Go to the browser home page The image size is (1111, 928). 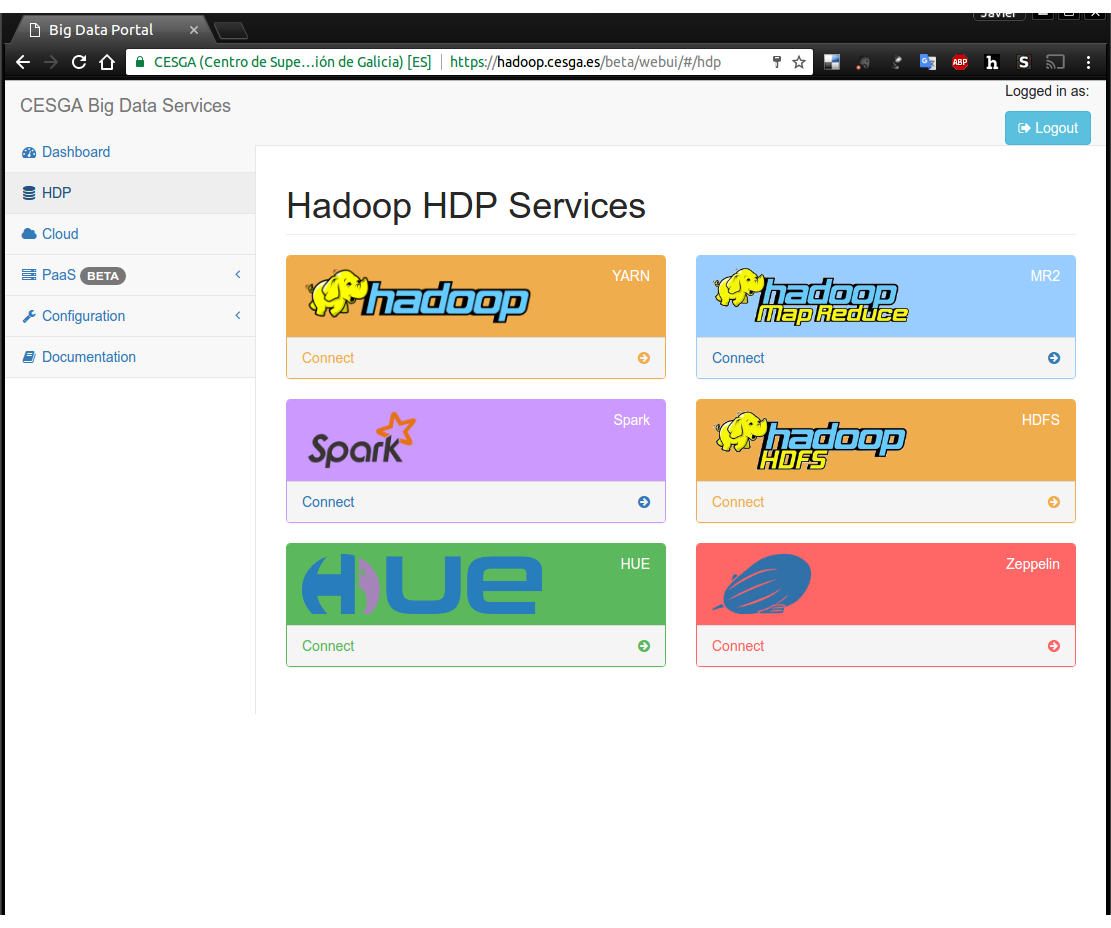coord(107,62)
